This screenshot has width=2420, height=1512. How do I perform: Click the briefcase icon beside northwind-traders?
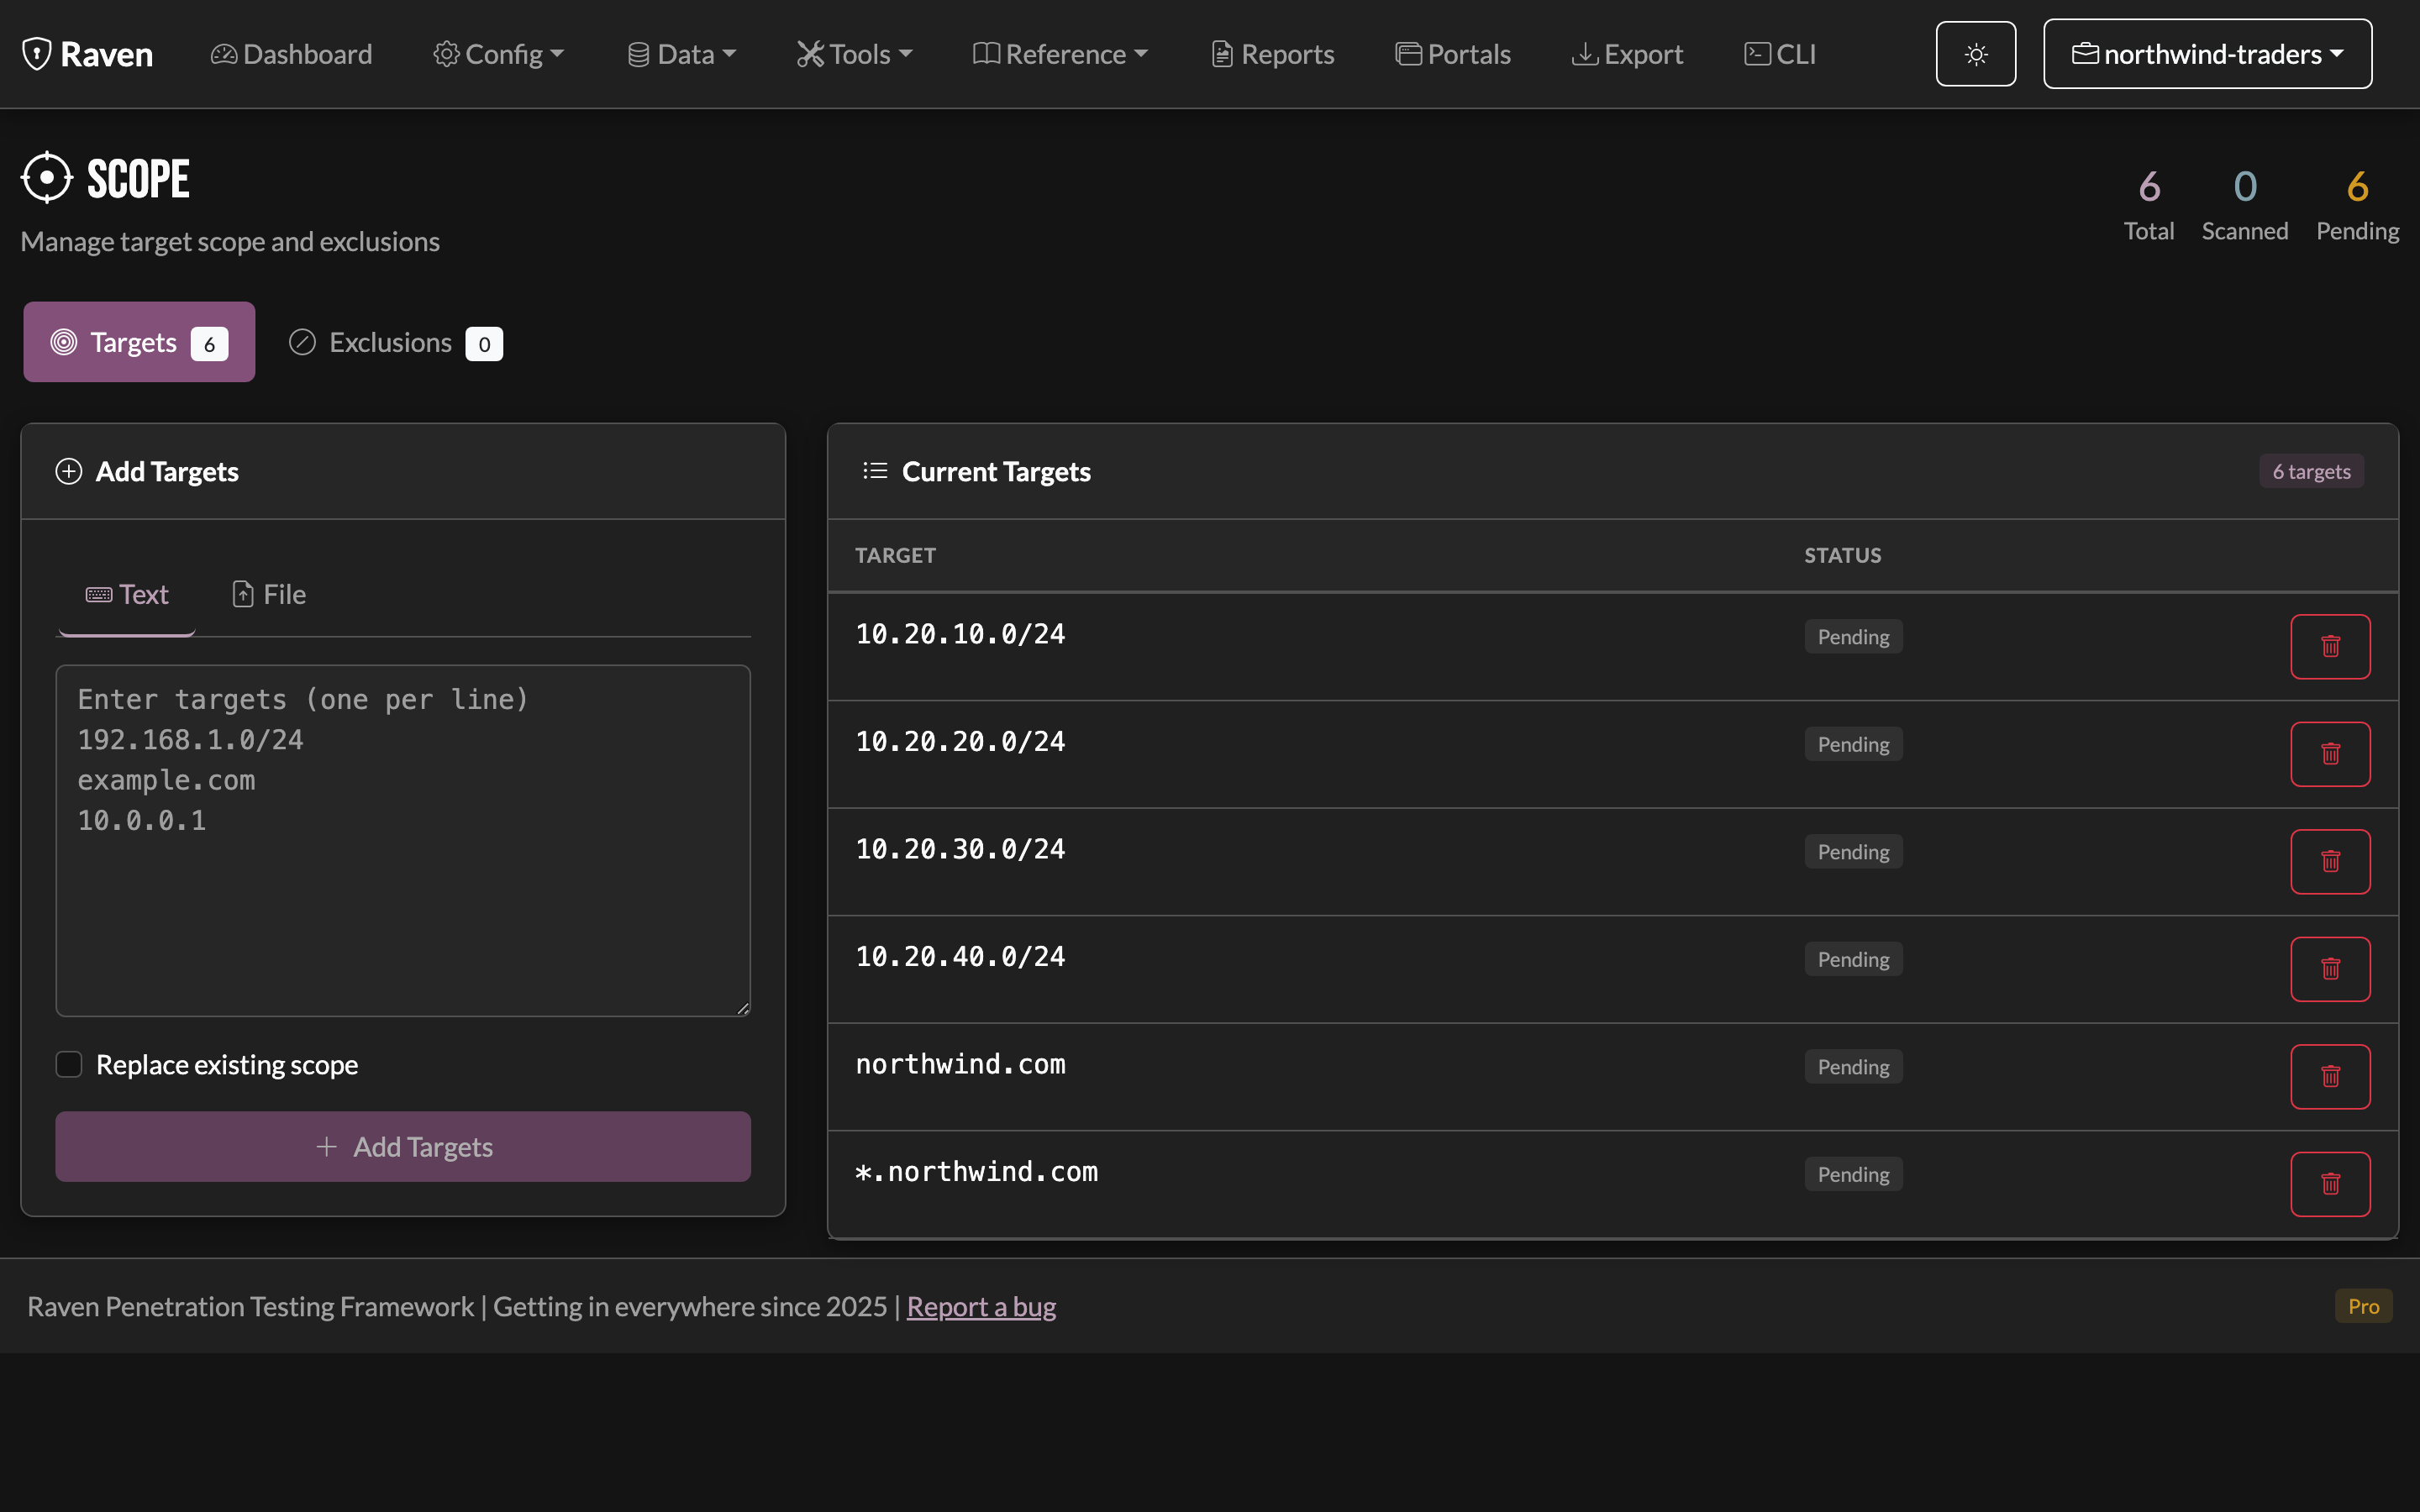click(x=2085, y=54)
